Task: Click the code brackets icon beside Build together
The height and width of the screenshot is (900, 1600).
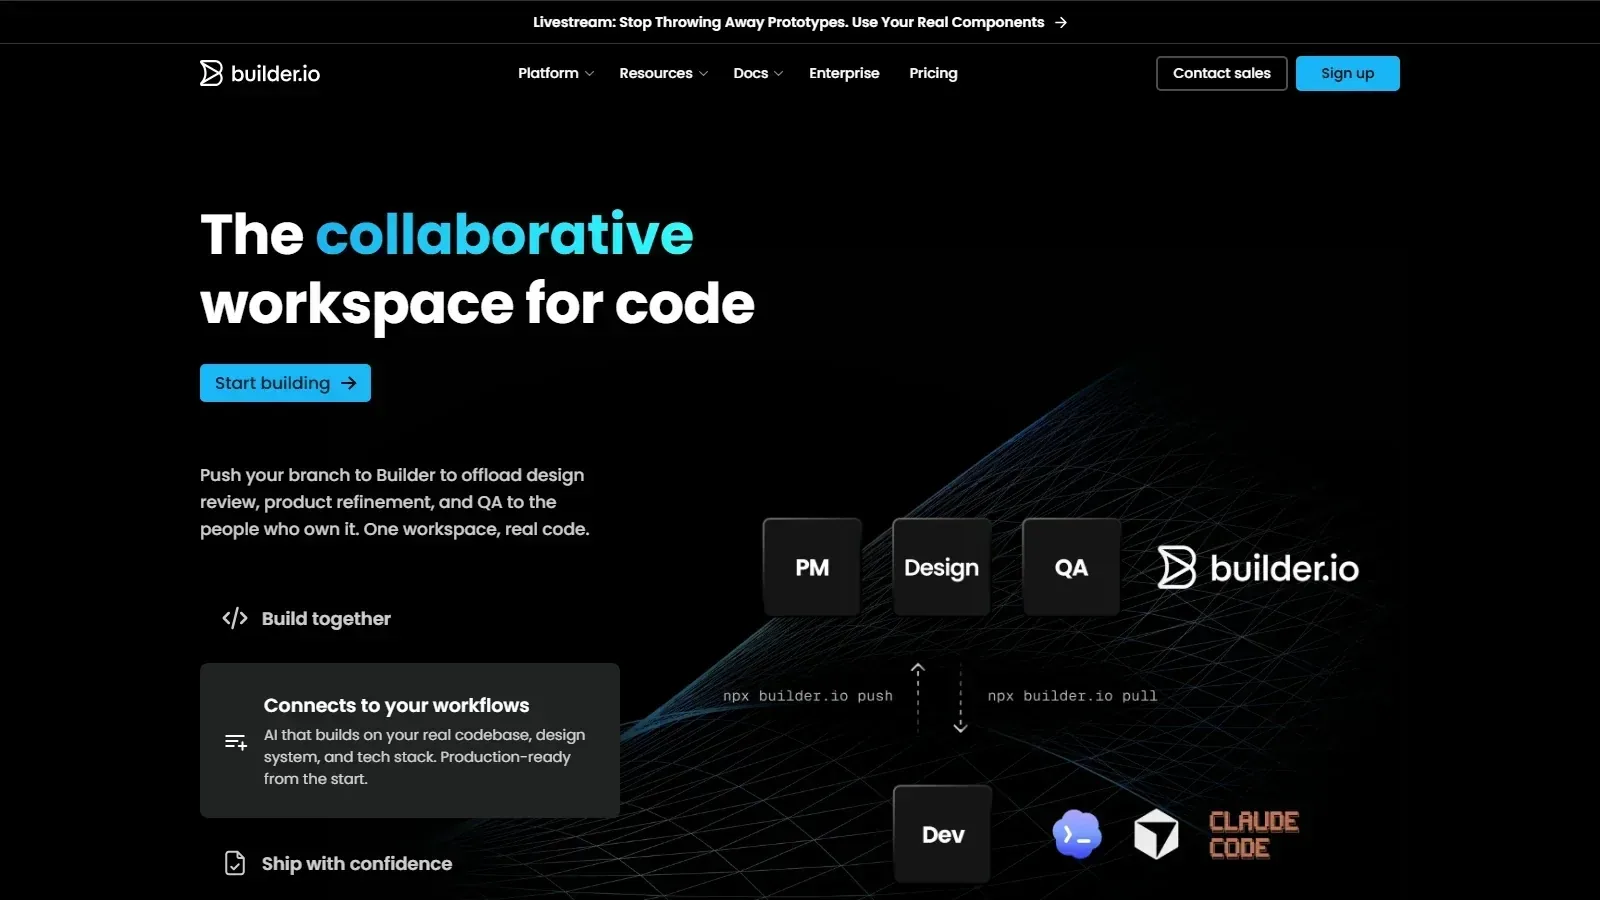Action: [235, 618]
